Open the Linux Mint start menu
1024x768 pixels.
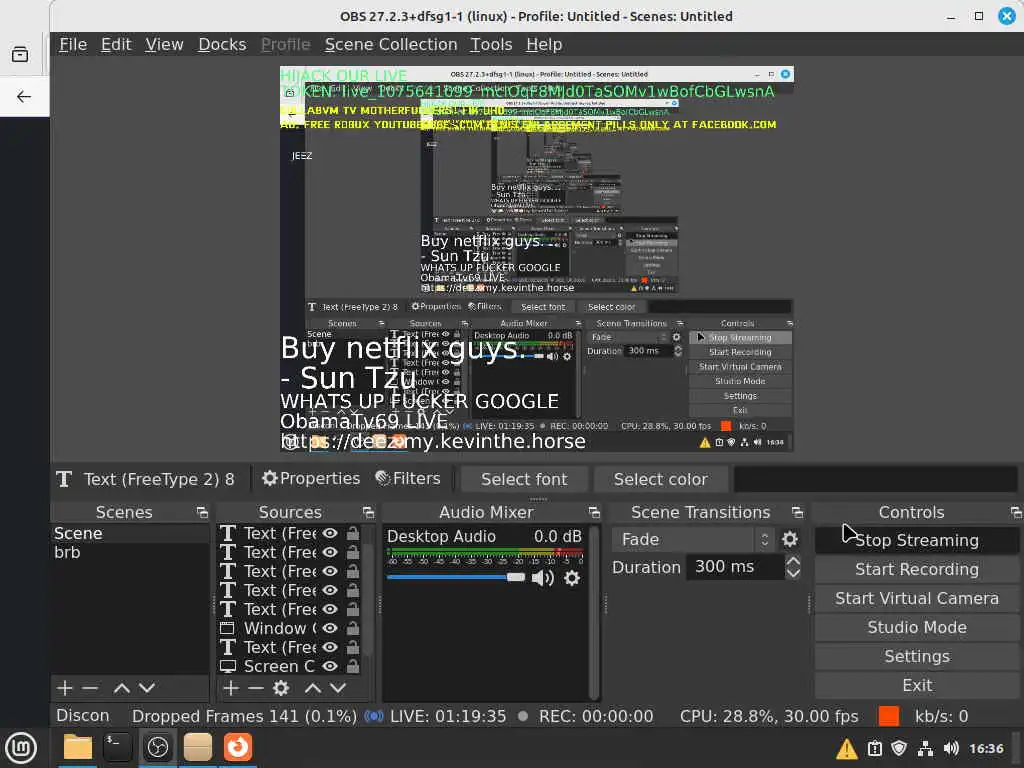21,747
